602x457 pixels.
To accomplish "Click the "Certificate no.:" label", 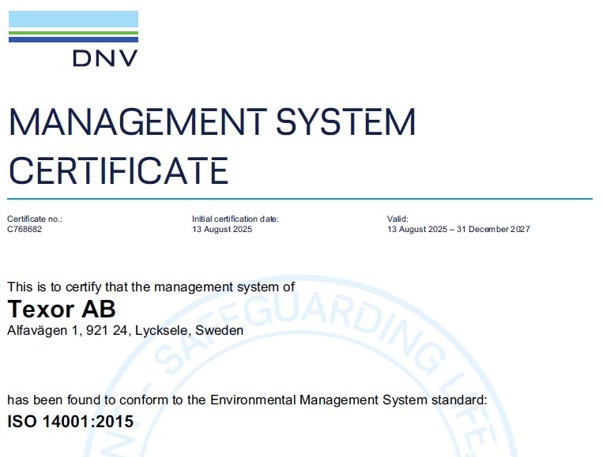I will [34, 218].
